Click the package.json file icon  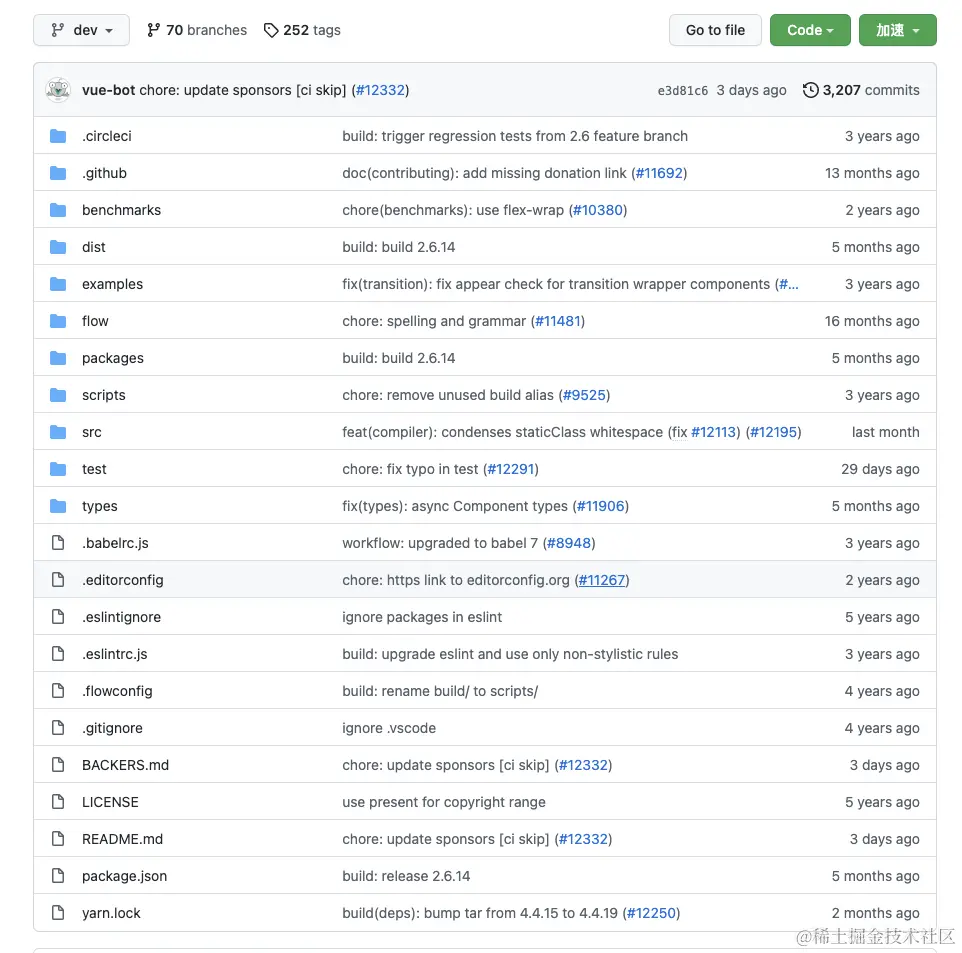(58, 876)
